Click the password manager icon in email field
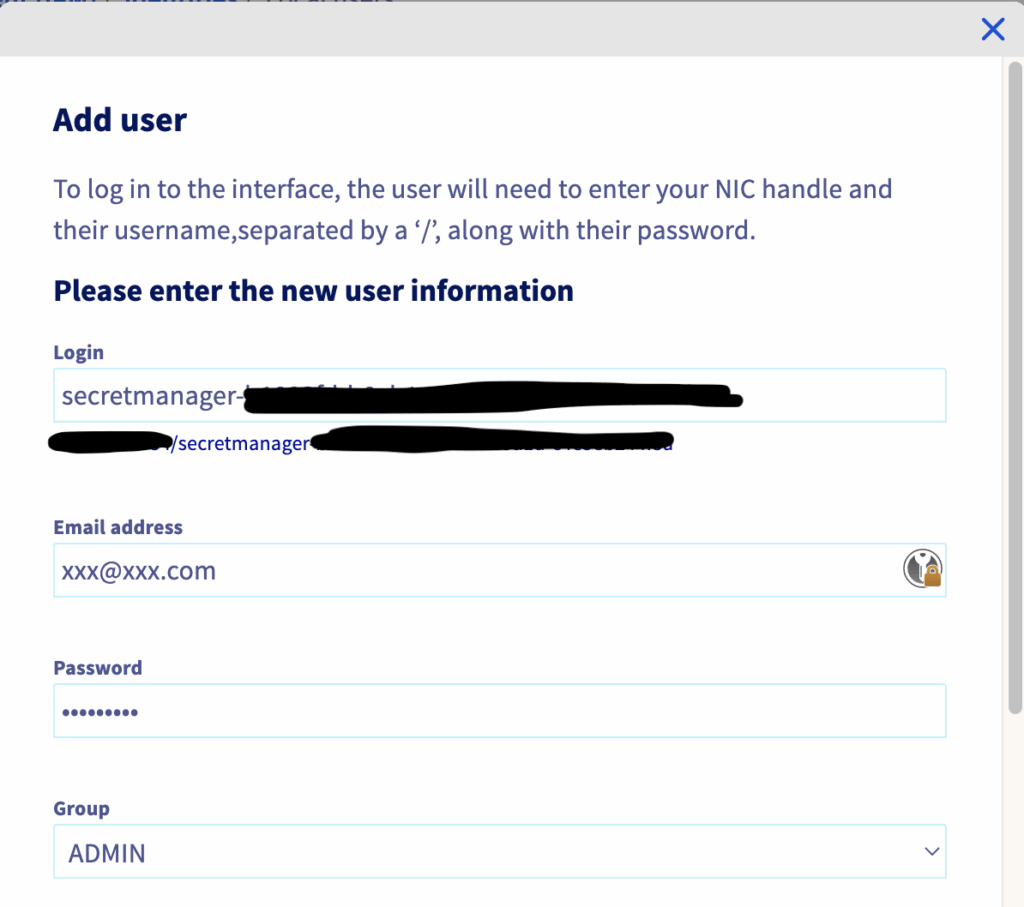 923,570
